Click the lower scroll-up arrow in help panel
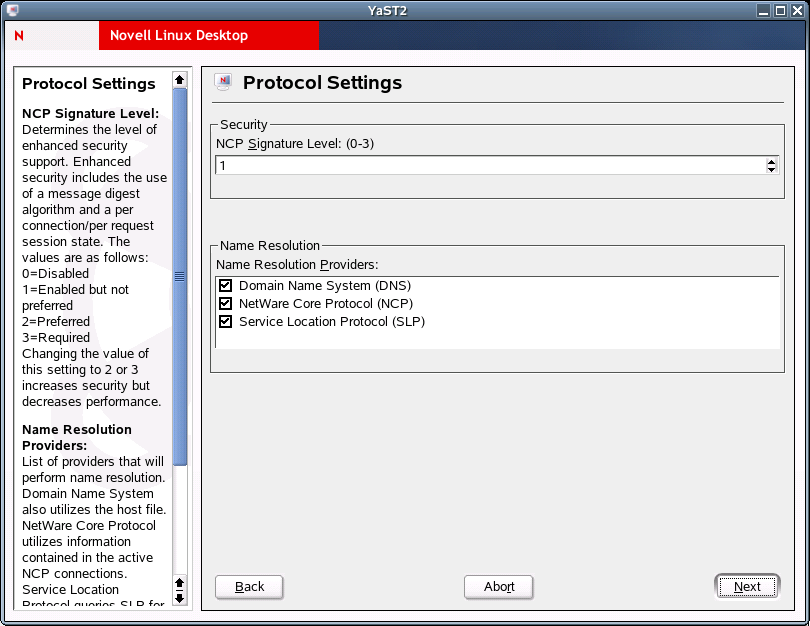Viewport: 810px width, 626px height. [x=179, y=583]
